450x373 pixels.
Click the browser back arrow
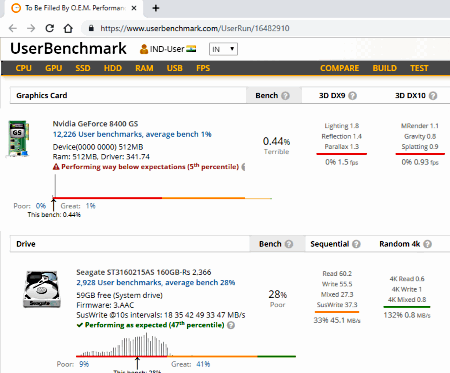click(x=13, y=28)
